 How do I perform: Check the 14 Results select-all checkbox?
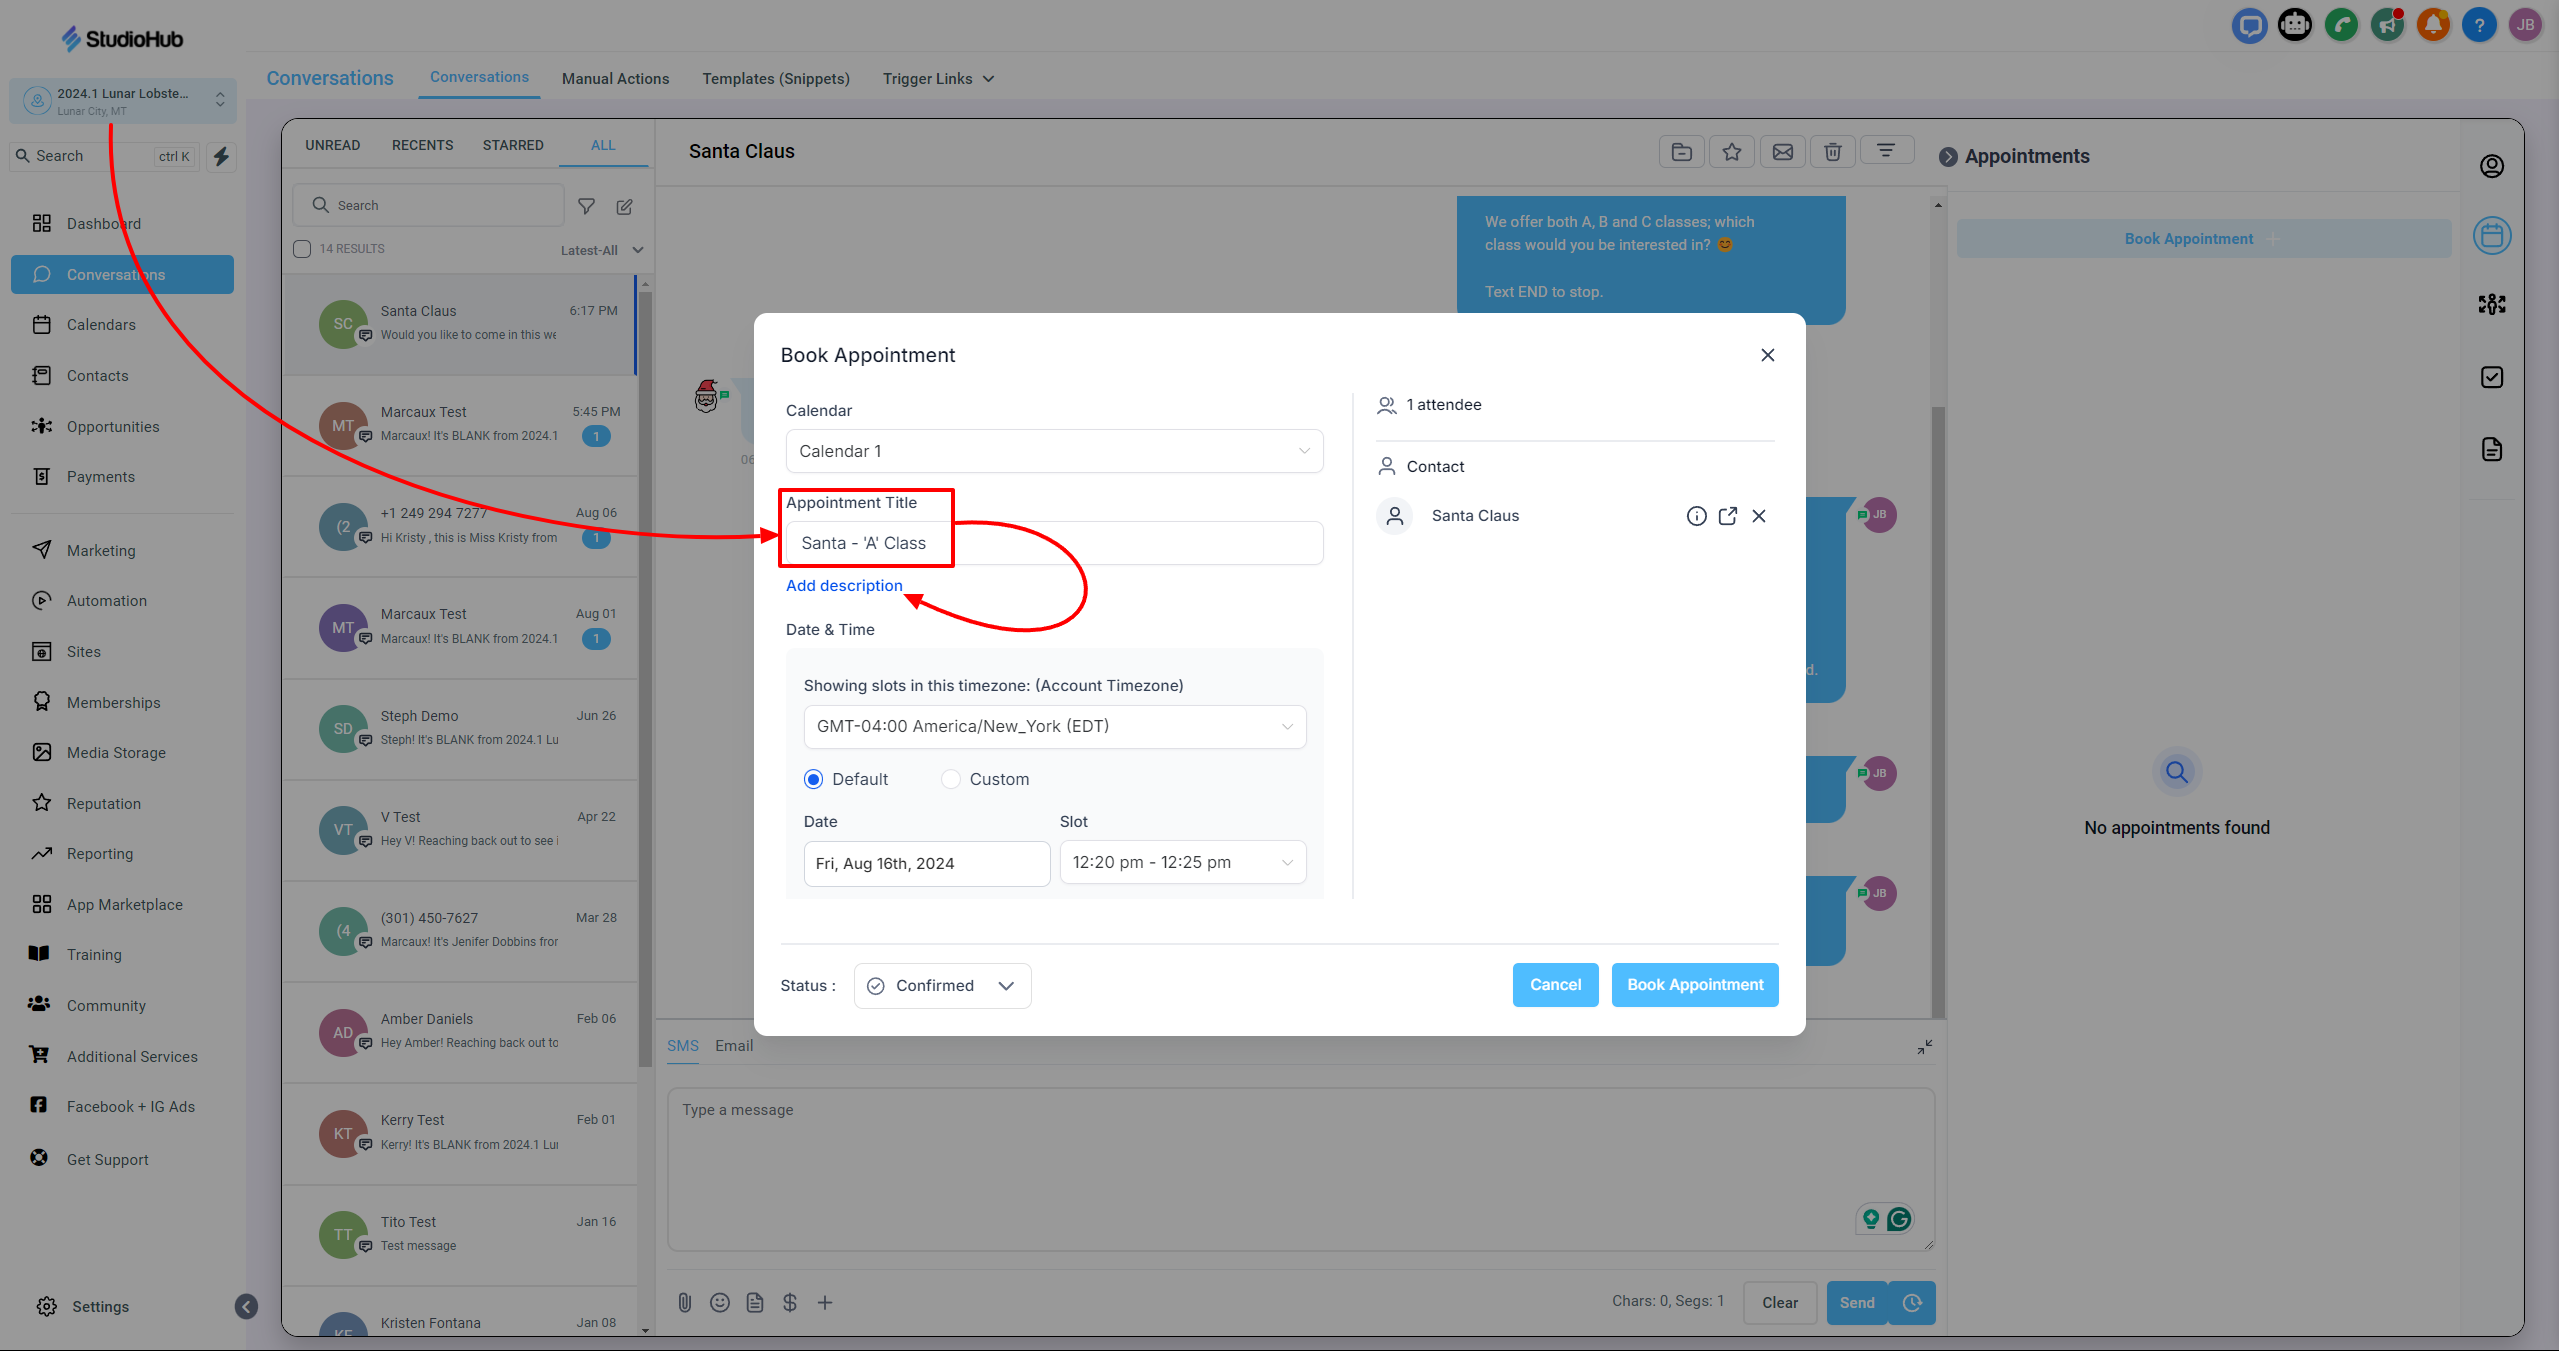coord(302,249)
